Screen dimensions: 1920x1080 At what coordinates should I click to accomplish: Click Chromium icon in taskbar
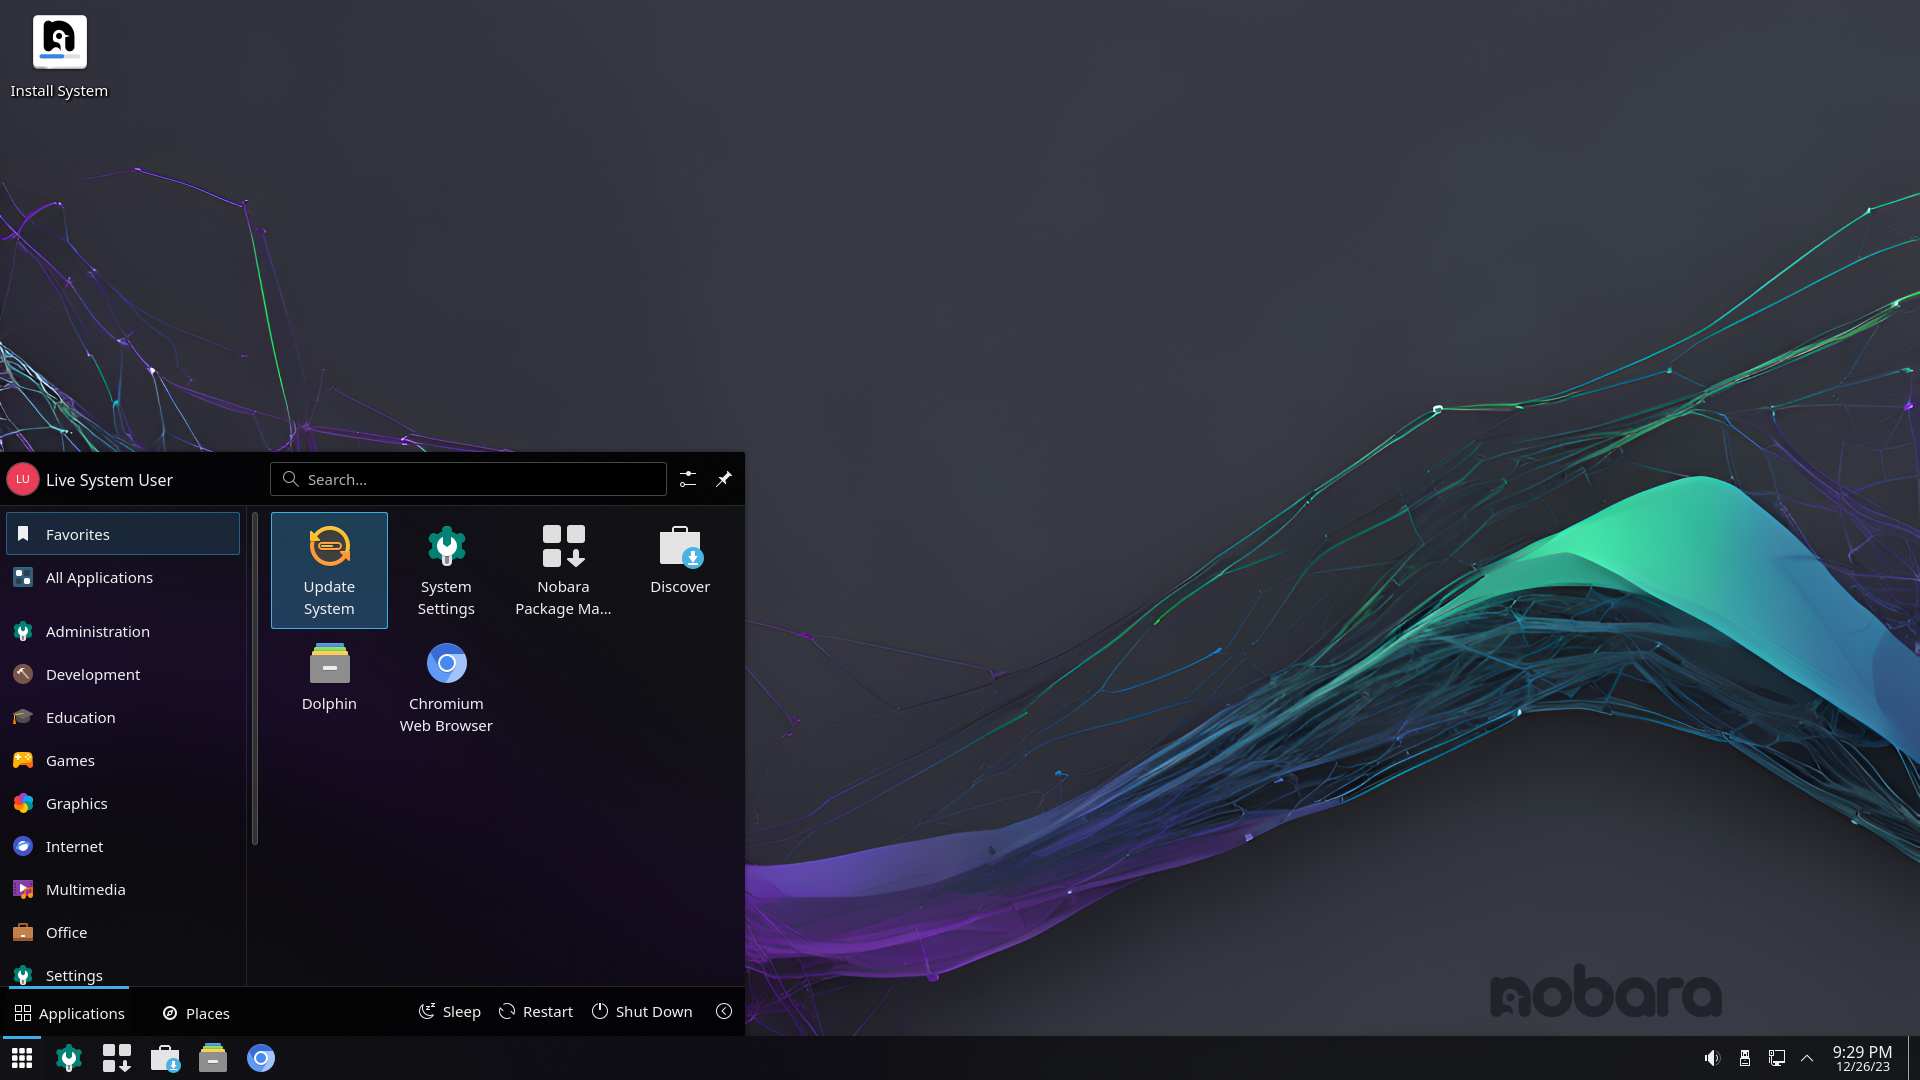tap(261, 1058)
